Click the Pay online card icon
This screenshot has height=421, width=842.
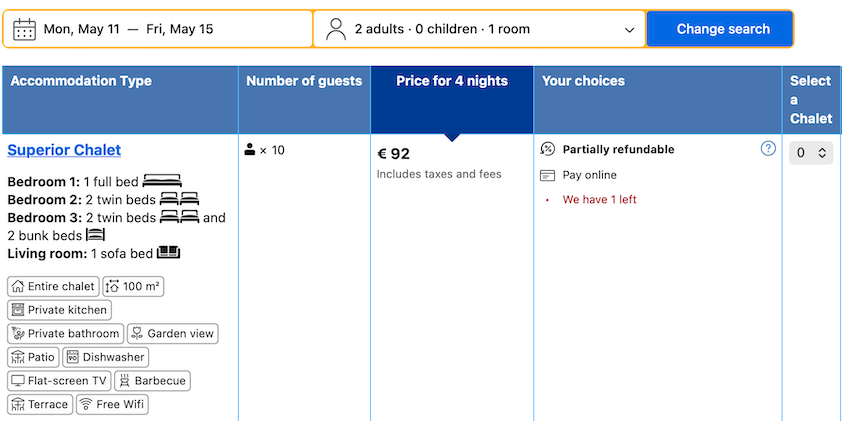(547, 175)
